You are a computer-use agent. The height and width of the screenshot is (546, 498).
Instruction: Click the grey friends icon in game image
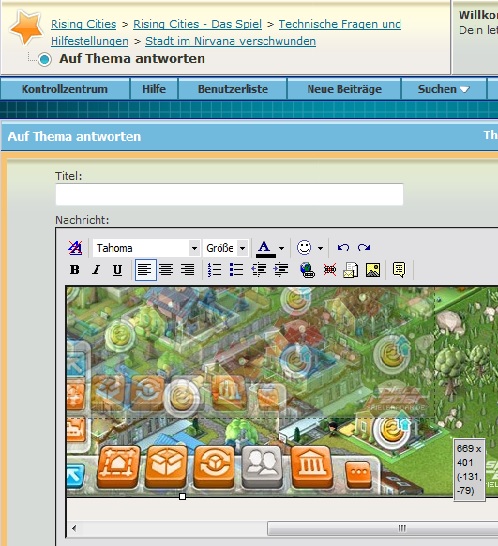pyautogui.click(x=262, y=467)
